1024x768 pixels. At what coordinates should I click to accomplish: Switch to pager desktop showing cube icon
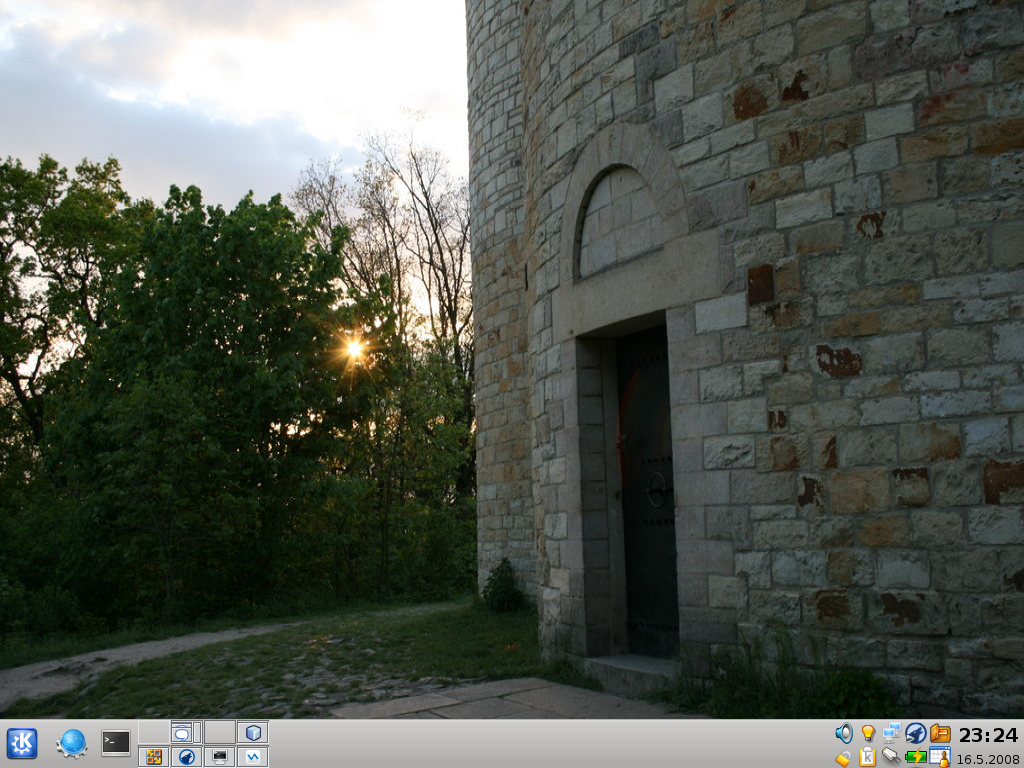(x=253, y=732)
